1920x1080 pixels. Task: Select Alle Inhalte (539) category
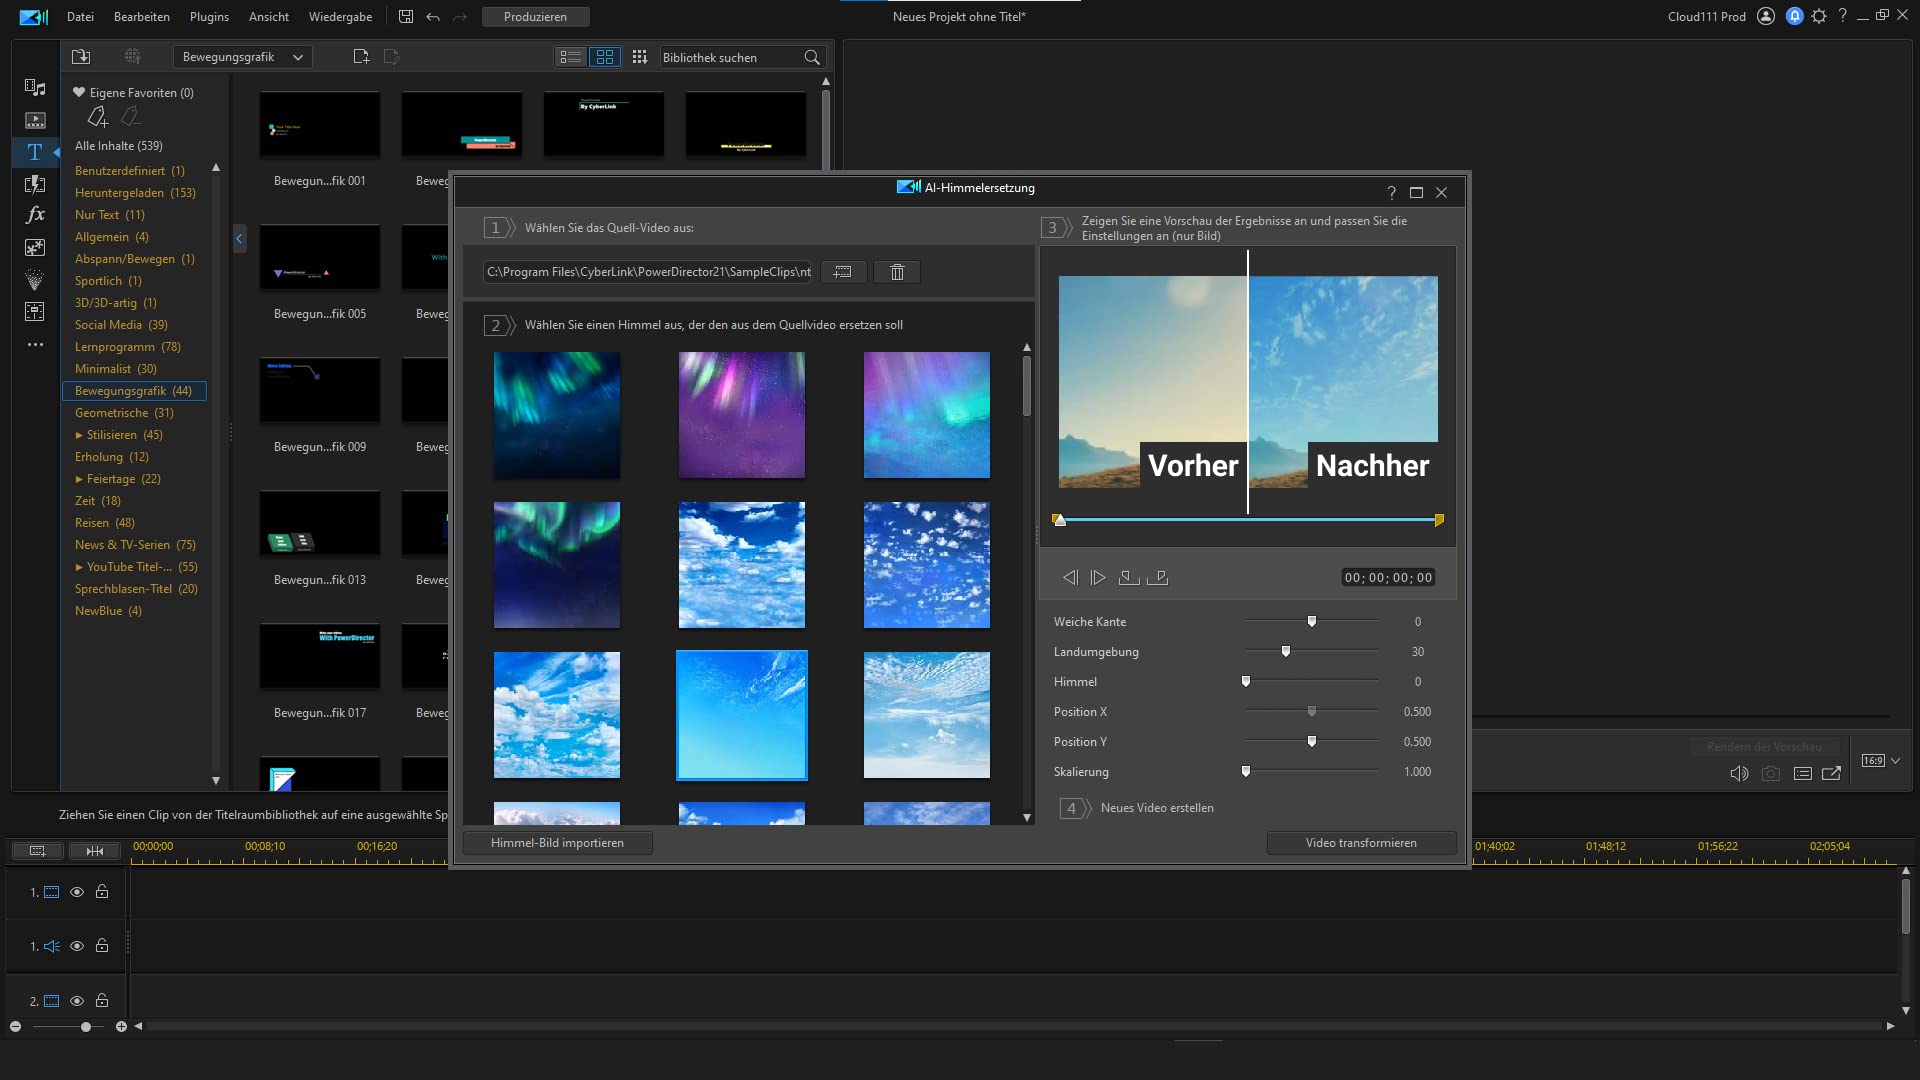click(x=119, y=146)
